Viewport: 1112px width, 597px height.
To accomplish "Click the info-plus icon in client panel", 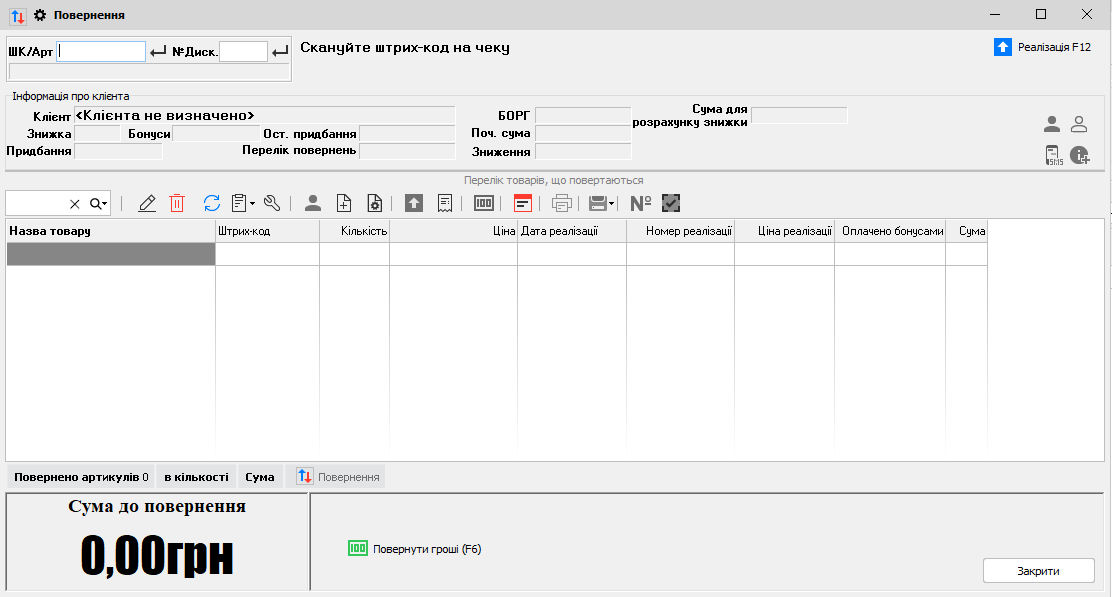I will click(1079, 155).
